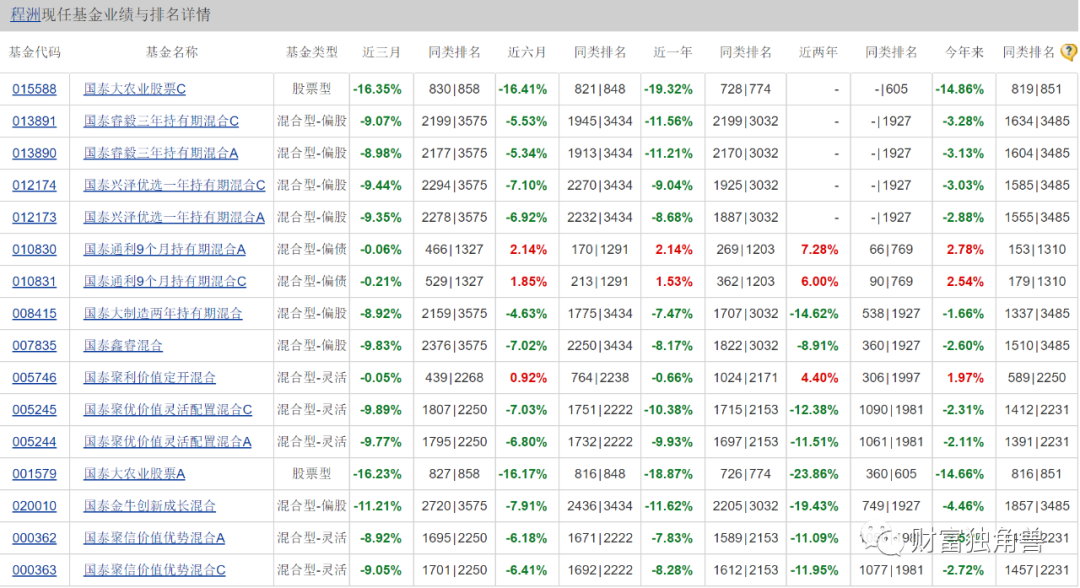Screen dimensions: 1080x588
Task: Open 国泰聚优价值灵活配置混合C fund page
Action: click(168, 410)
